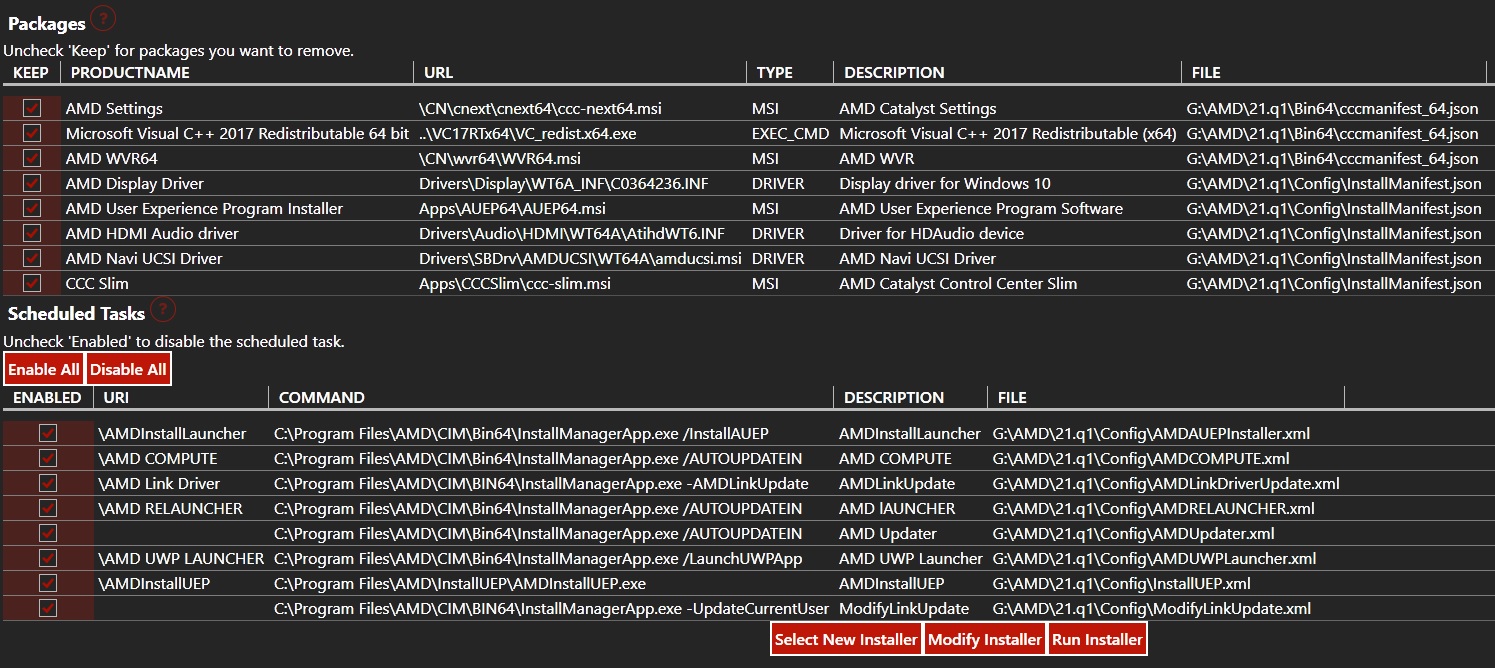Image resolution: width=1495 pixels, height=668 pixels.
Task: Uncheck Keep for AMD HDMI Audio driver
Action: click(x=32, y=233)
